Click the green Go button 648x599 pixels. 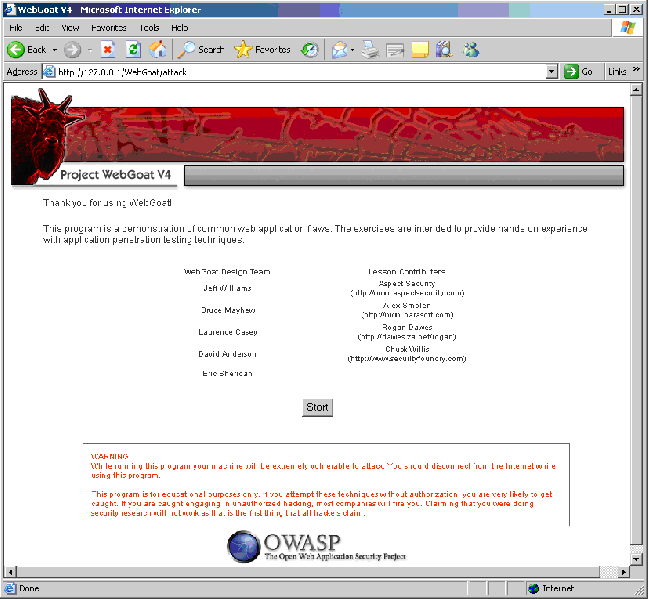pos(579,72)
